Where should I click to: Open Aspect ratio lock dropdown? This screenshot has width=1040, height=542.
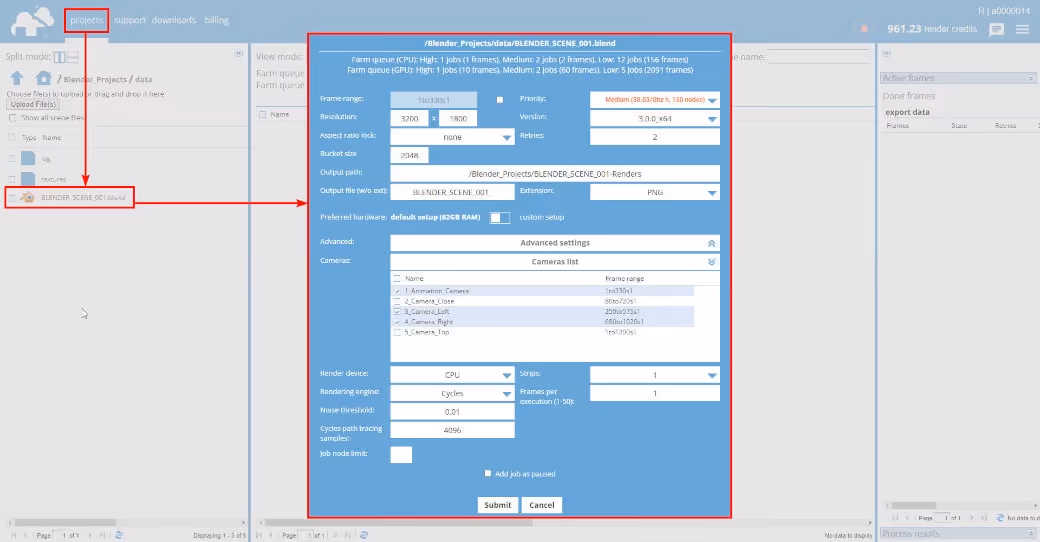click(452, 137)
